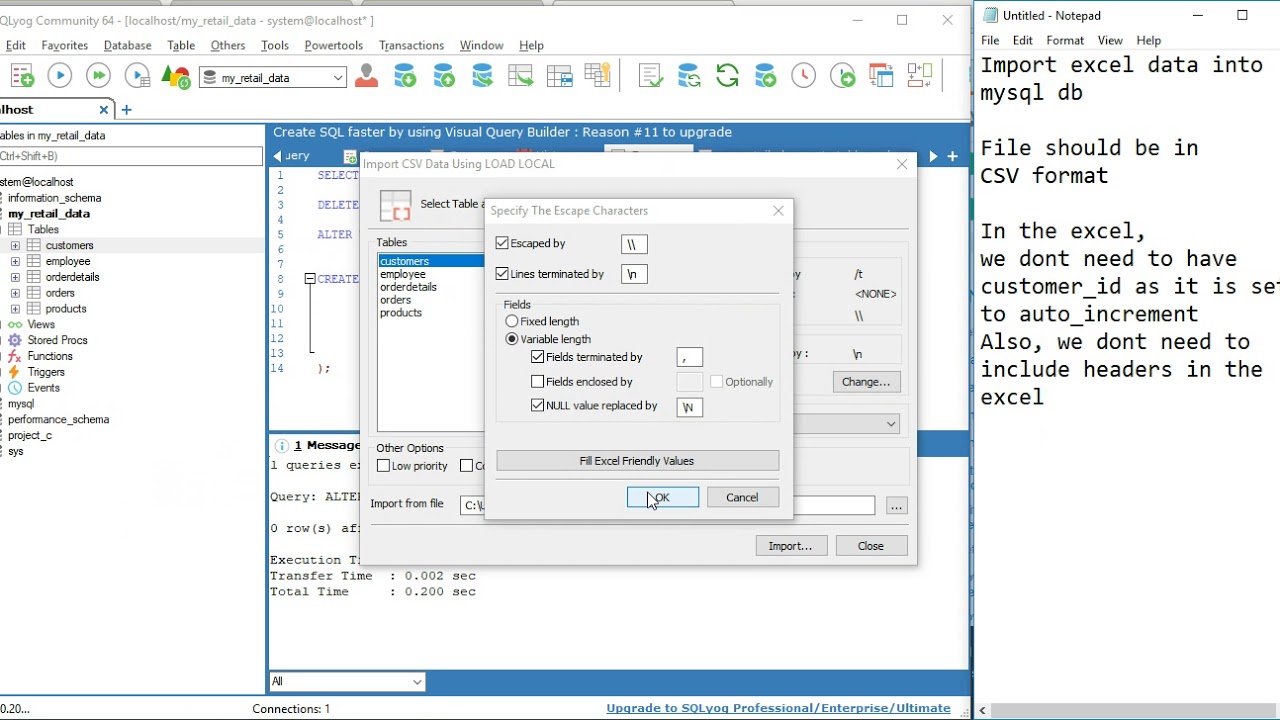Viewport: 1280px width, 720px height.
Task: Click the Views glasses icon in tree
Action: click(x=15, y=325)
